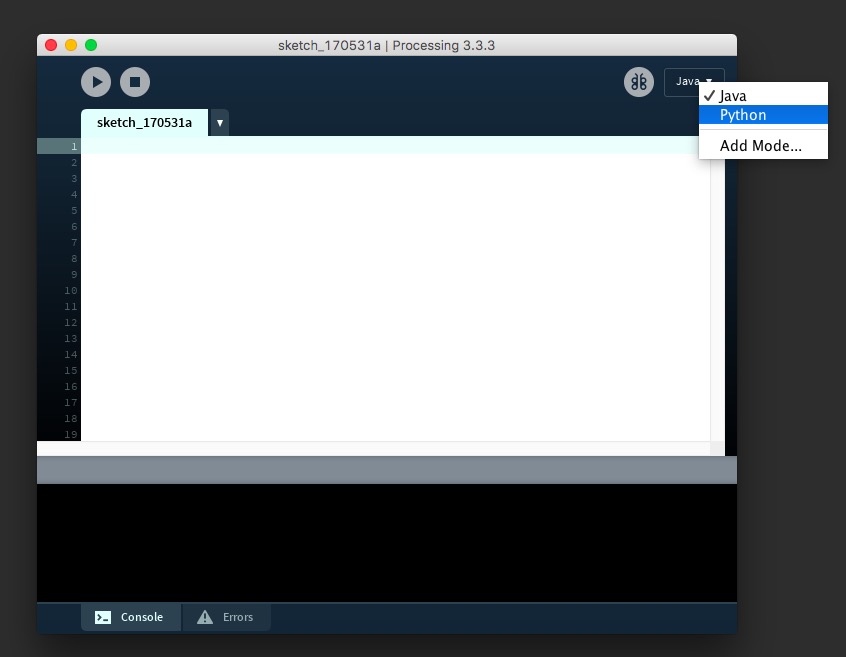
Task: Click the gray console divider bar
Action: (x=386, y=470)
